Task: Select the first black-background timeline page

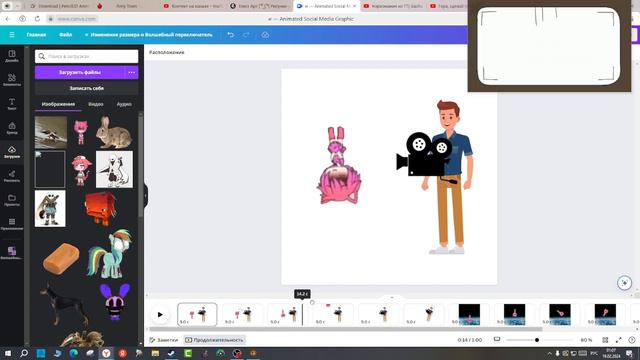Action: 469,314
